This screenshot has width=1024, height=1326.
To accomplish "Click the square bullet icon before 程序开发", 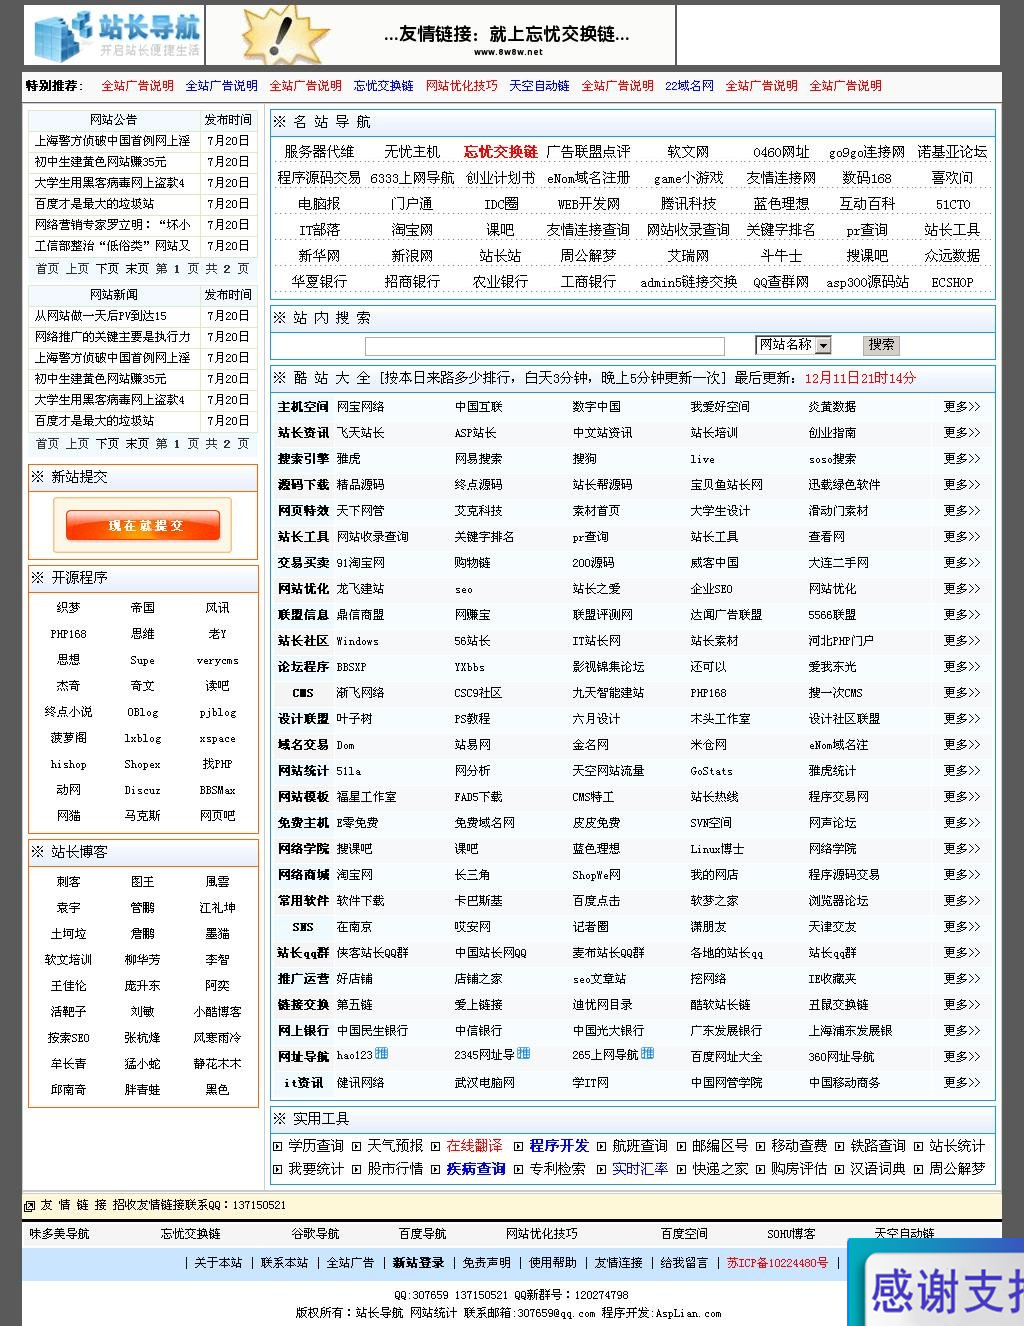I will pos(519,1146).
